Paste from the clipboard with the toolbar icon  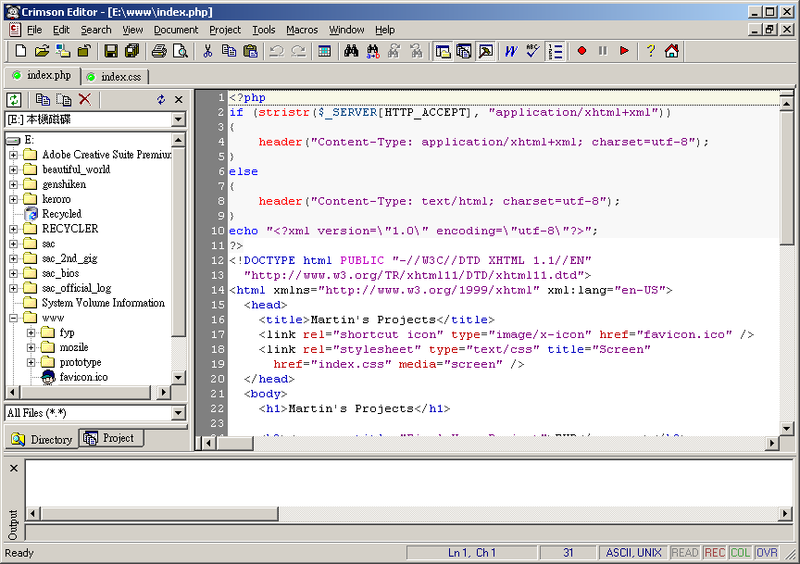(x=250, y=51)
